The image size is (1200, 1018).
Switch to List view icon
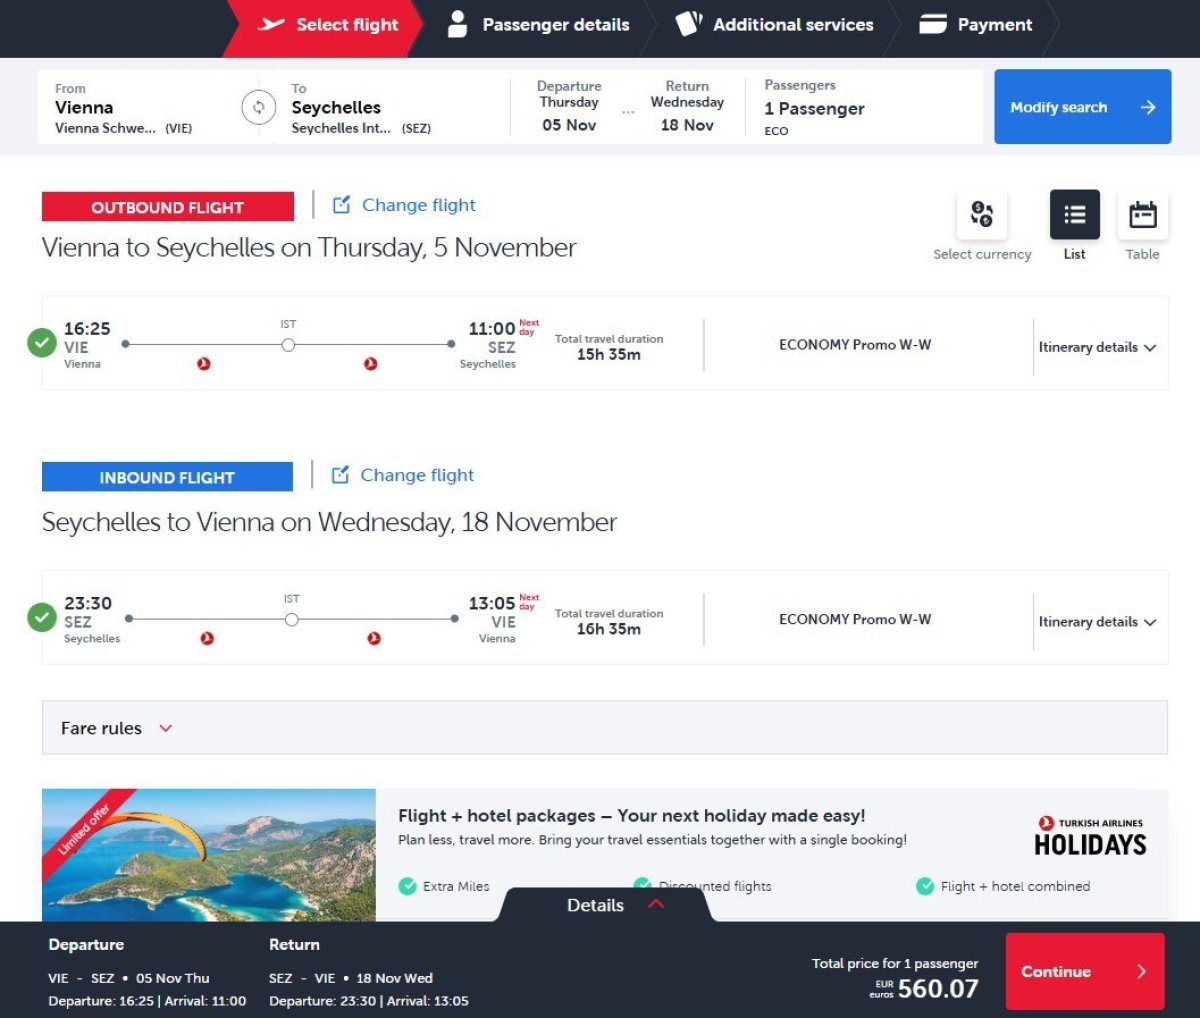pos(1074,215)
